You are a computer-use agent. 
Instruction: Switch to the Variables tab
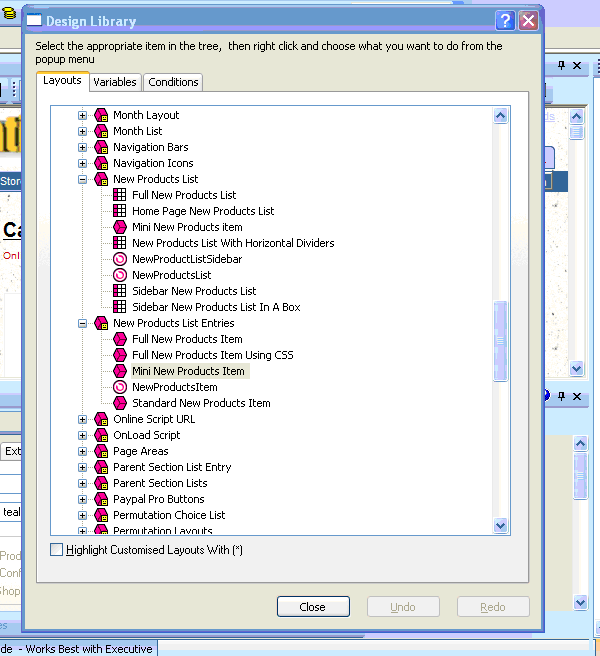[115, 82]
